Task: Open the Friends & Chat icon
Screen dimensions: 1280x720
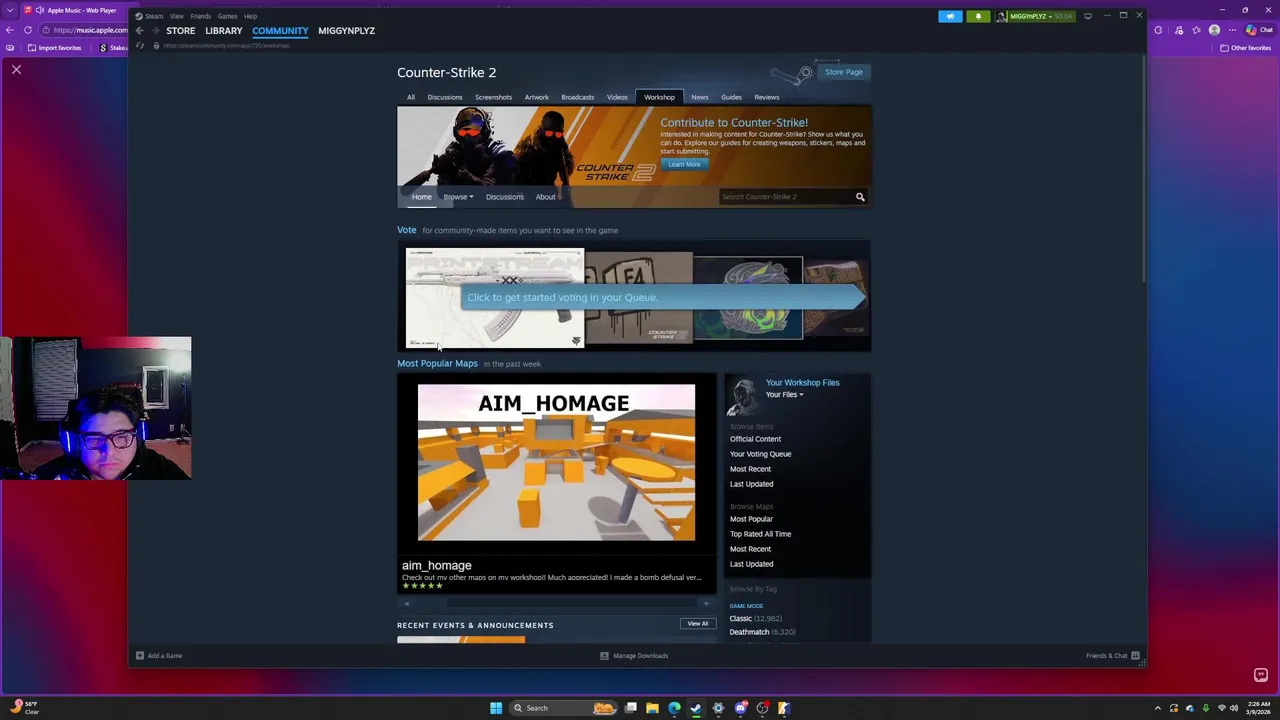Action: click(1135, 656)
